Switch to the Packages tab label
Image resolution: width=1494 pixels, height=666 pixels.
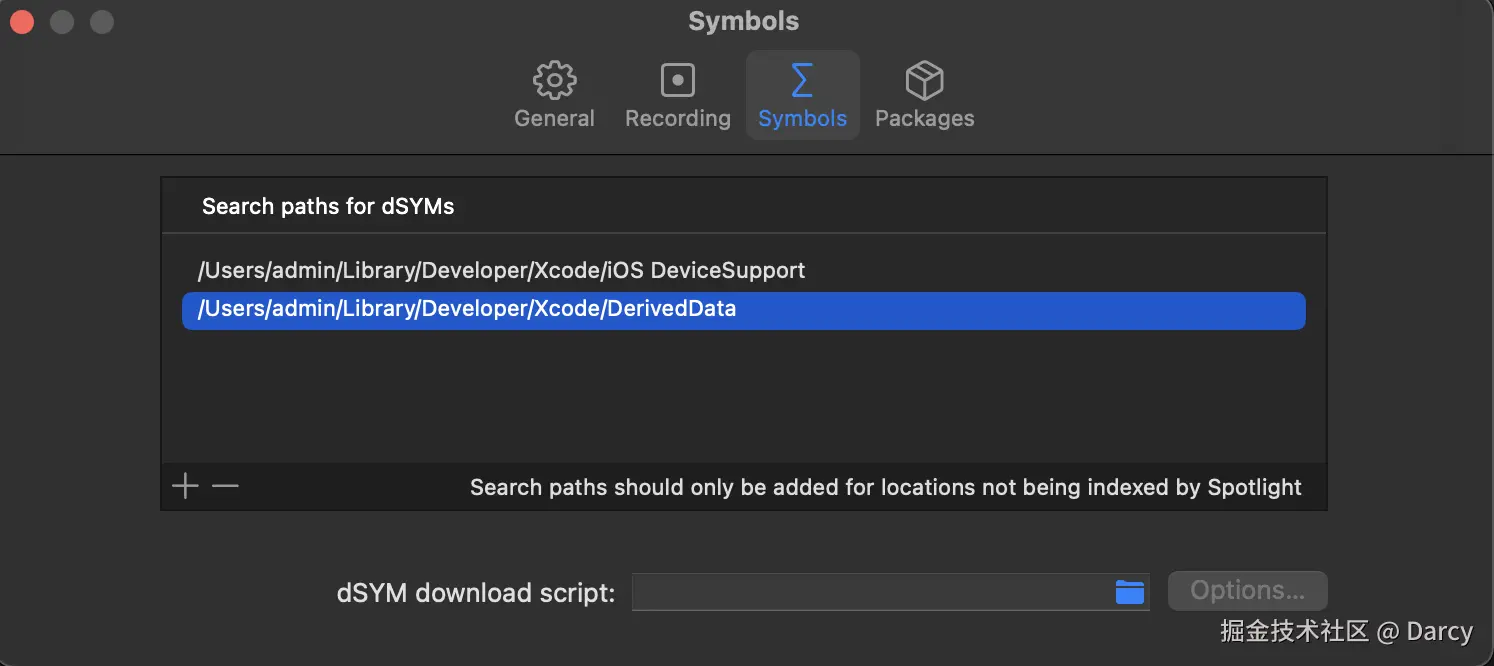click(x=924, y=118)
